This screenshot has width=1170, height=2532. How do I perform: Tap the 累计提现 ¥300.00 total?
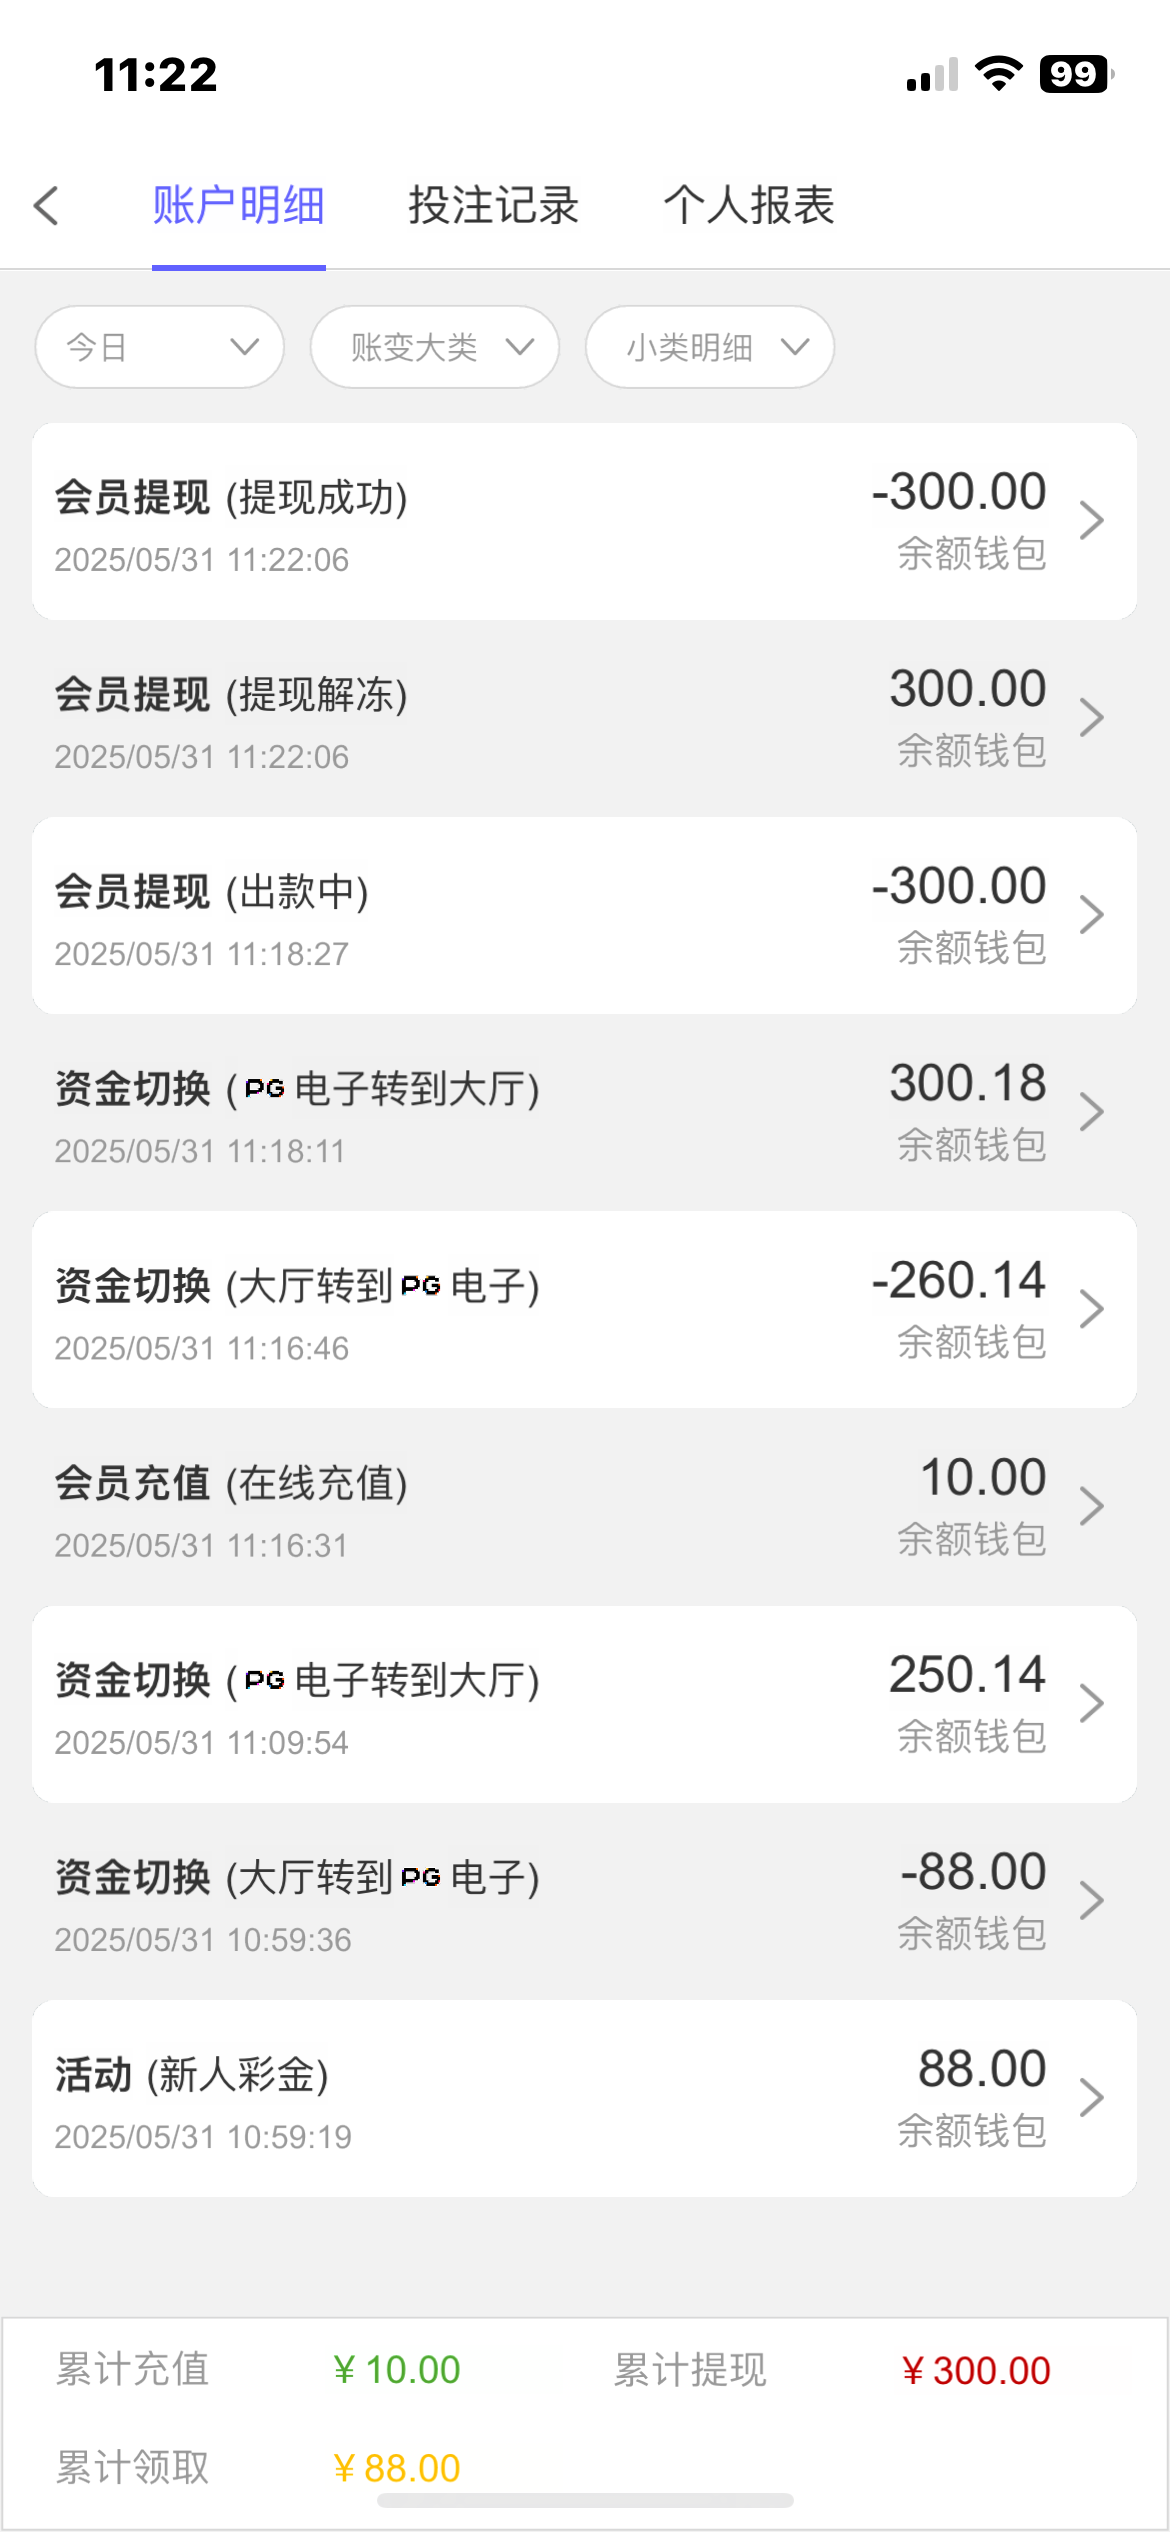[975, 2370]
